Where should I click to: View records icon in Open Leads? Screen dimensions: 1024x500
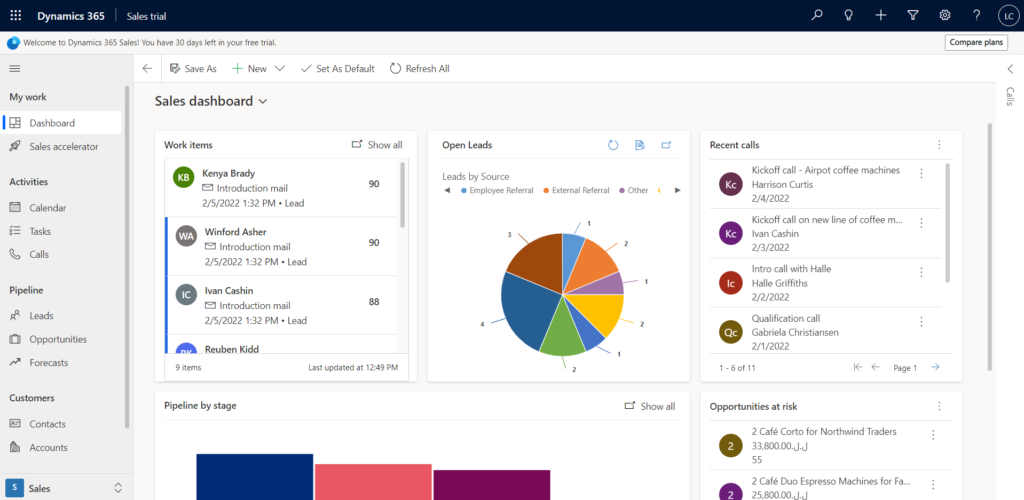[640, 145]
